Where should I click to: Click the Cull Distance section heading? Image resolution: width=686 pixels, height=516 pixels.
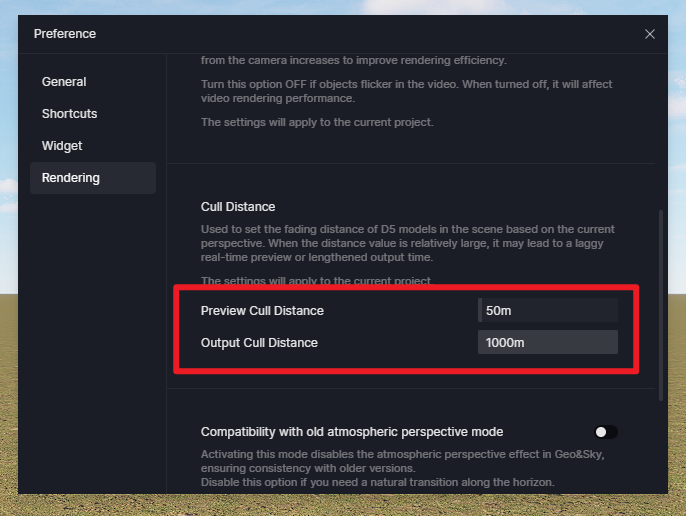pyautogui.click(x=238, y=207)
